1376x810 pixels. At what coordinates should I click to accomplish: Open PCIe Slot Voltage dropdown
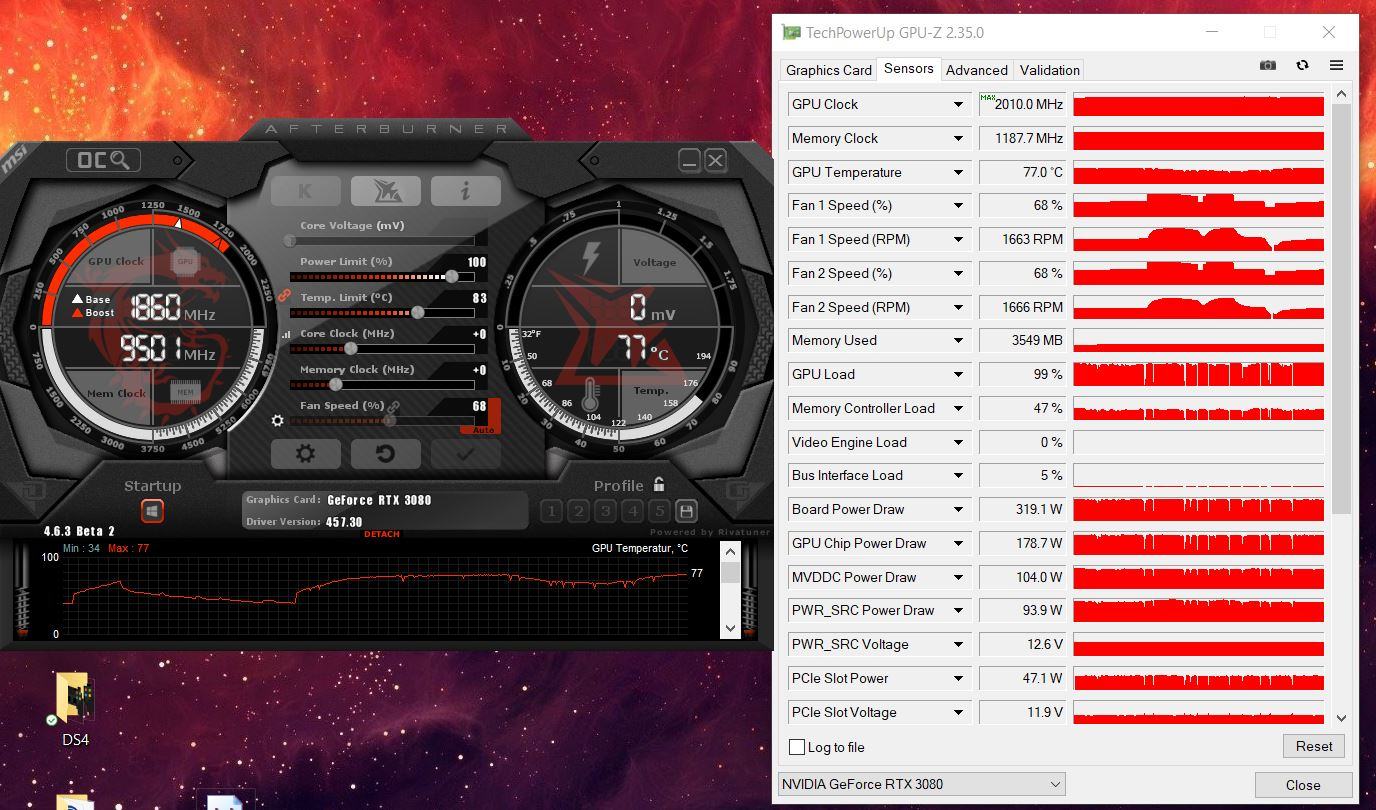point(958,712)
